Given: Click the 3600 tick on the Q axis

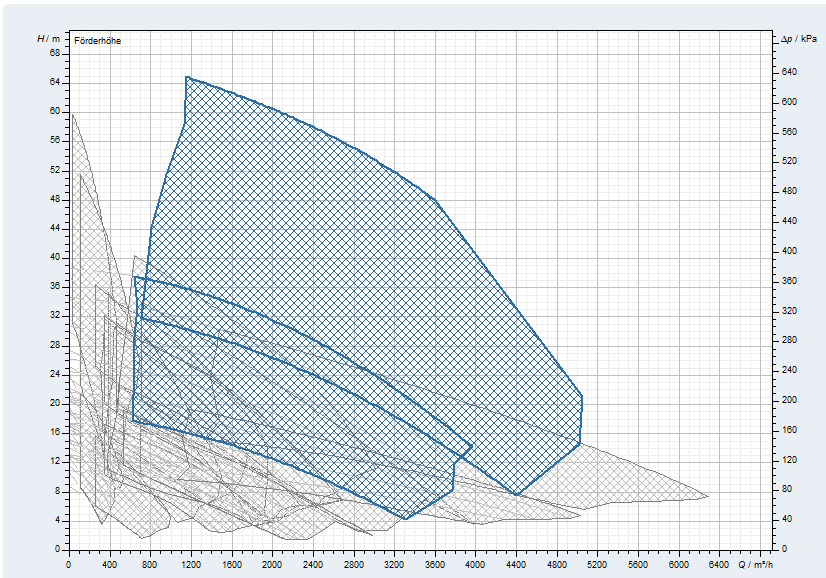Looking at the screenshot, I should pyautogui.click(x=435, y=565).
